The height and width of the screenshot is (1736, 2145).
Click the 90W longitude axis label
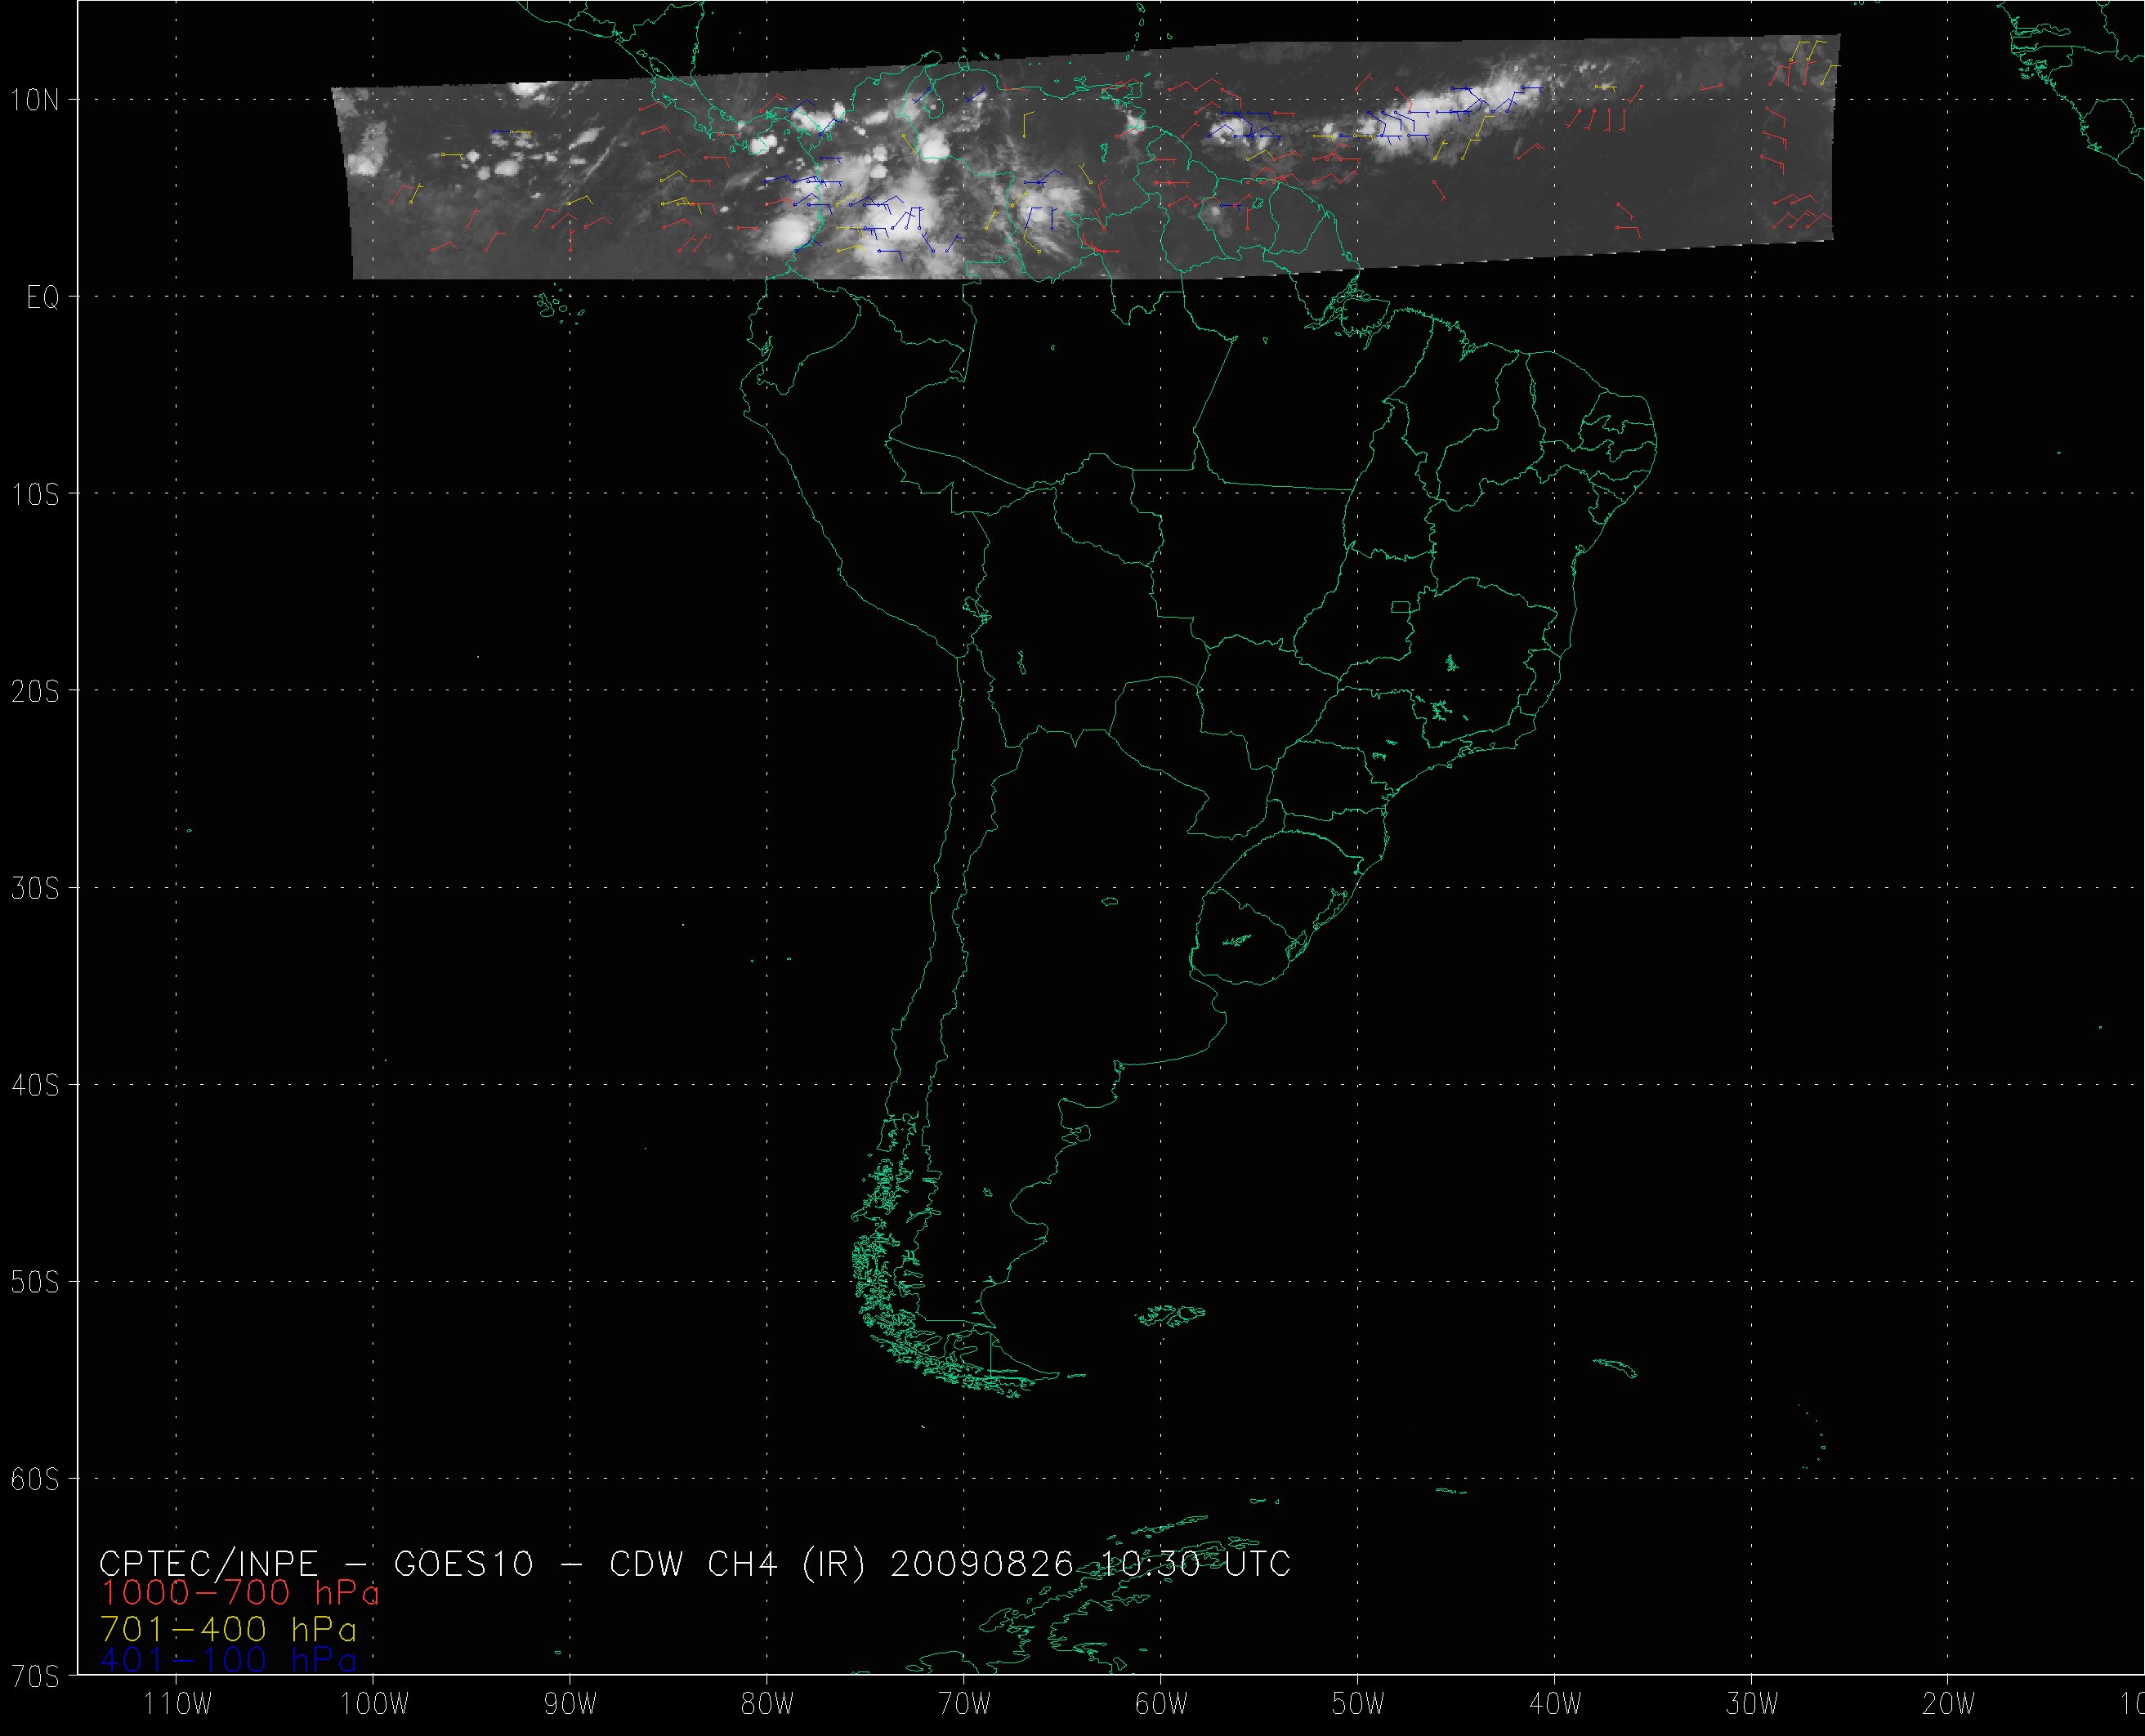coord(571,1704)
